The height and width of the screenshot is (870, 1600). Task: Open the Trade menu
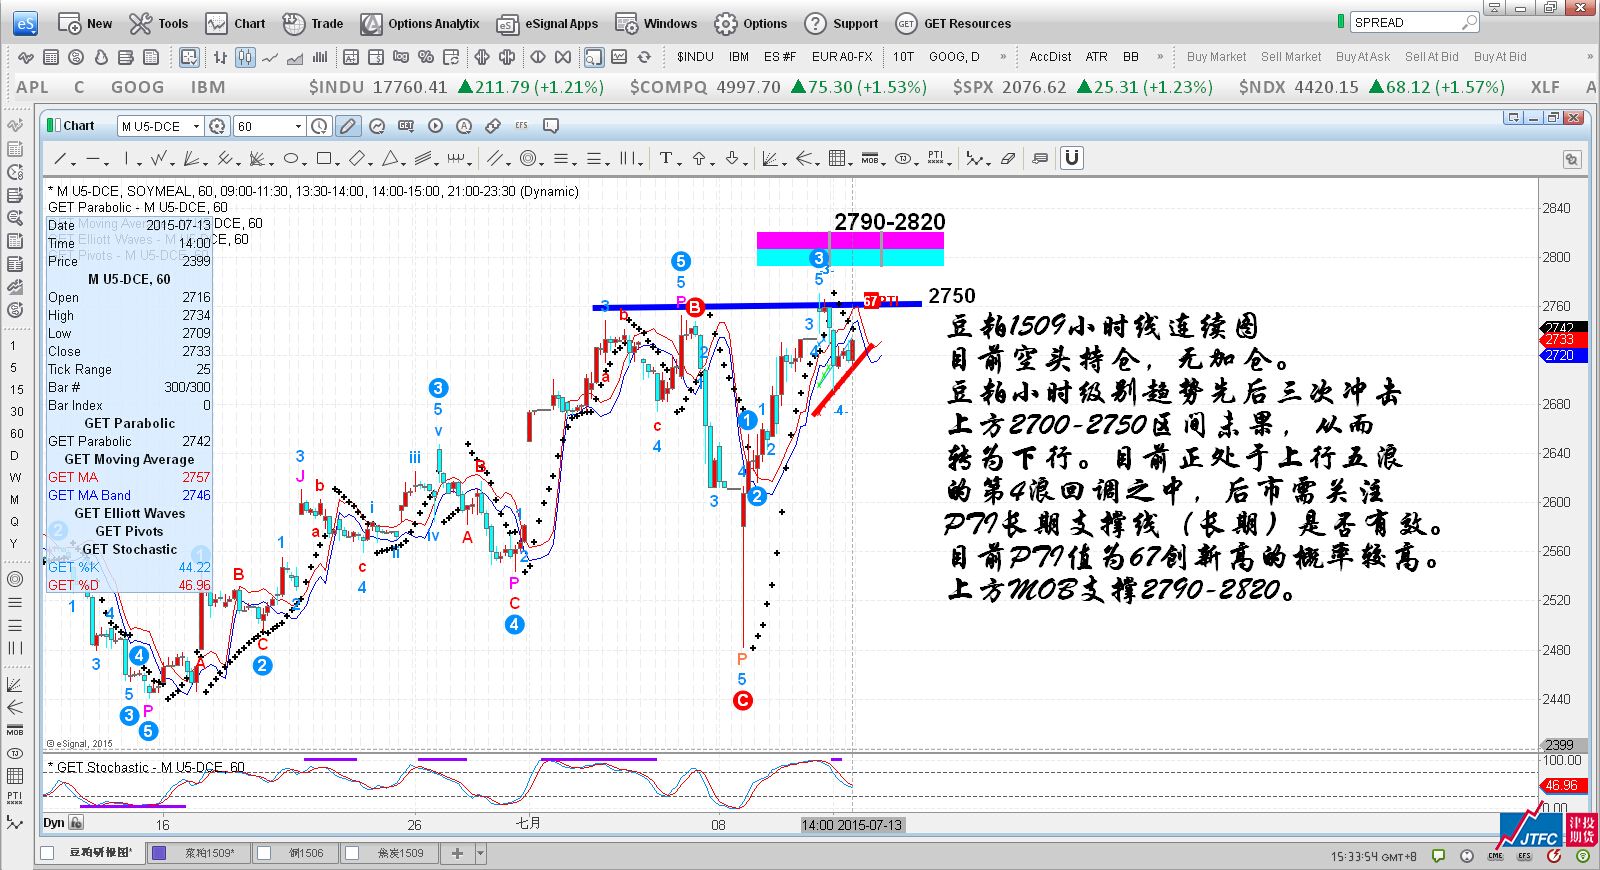pyautogui.click(x=312, y=23)
